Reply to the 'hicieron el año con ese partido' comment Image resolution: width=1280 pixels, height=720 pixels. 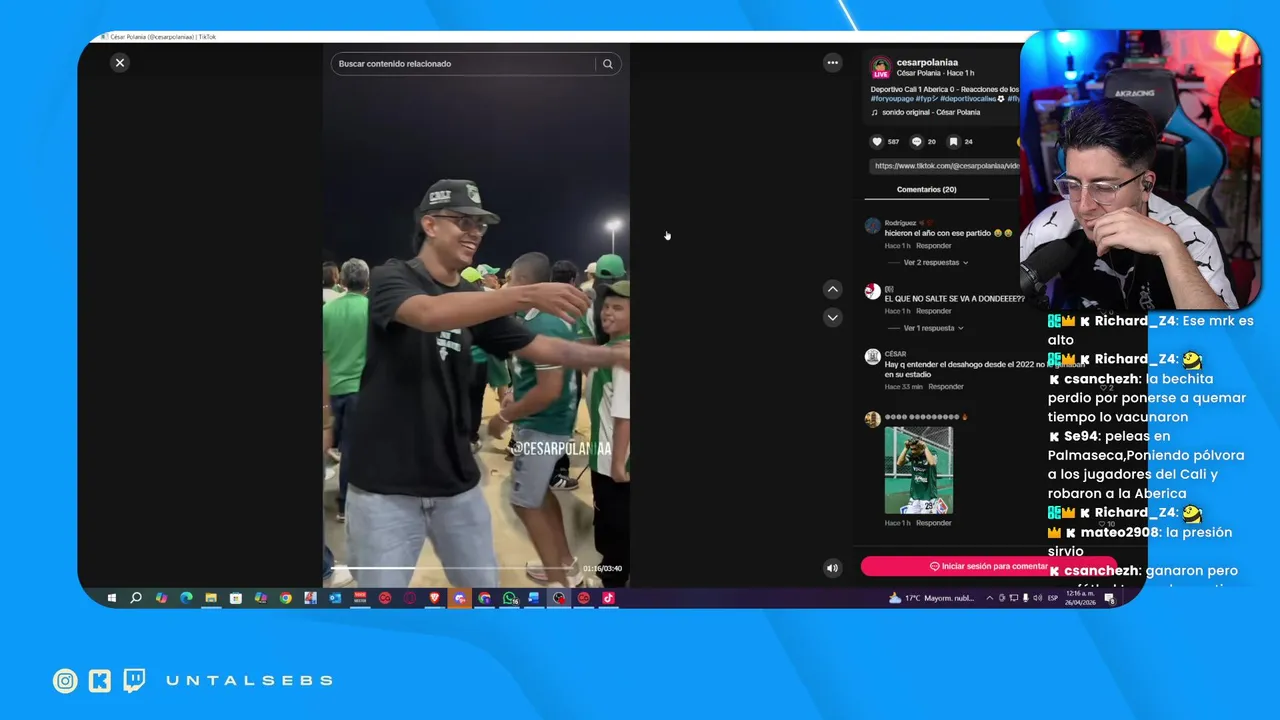click(x=934, y=246)
